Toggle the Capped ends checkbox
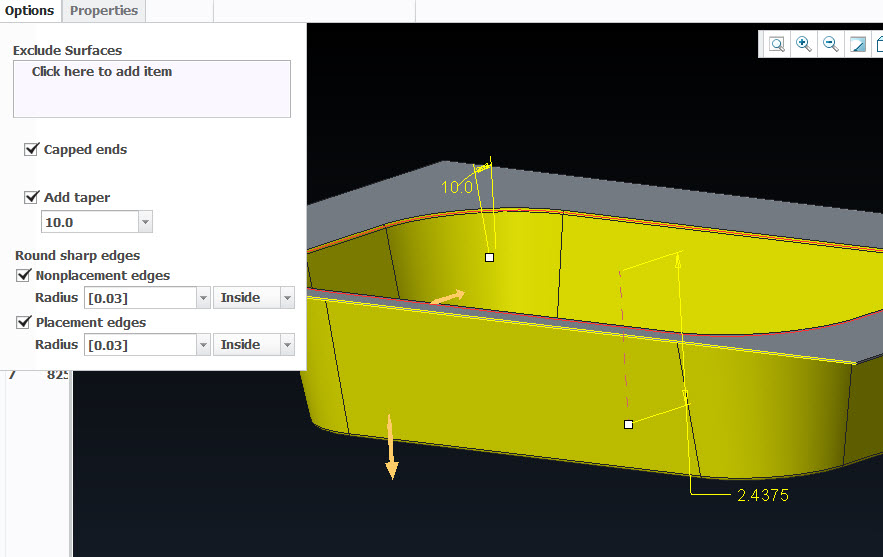883x557 pixels. [32, 149]
